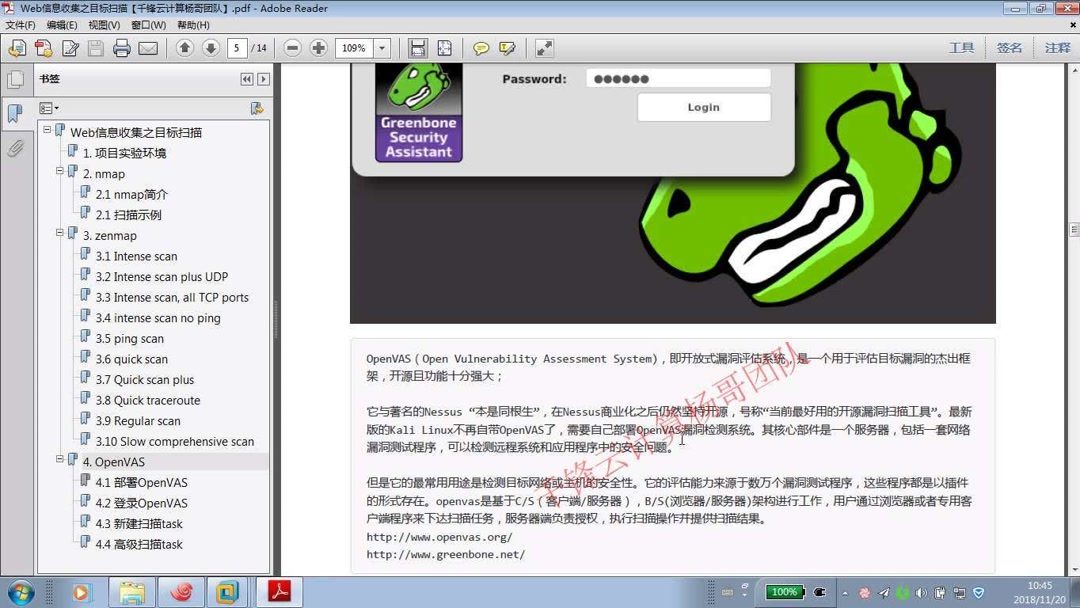The image size is (1080, 608).
Task: Click the next page down arrow
Action: pyautogui.click(x=212, y=47)
